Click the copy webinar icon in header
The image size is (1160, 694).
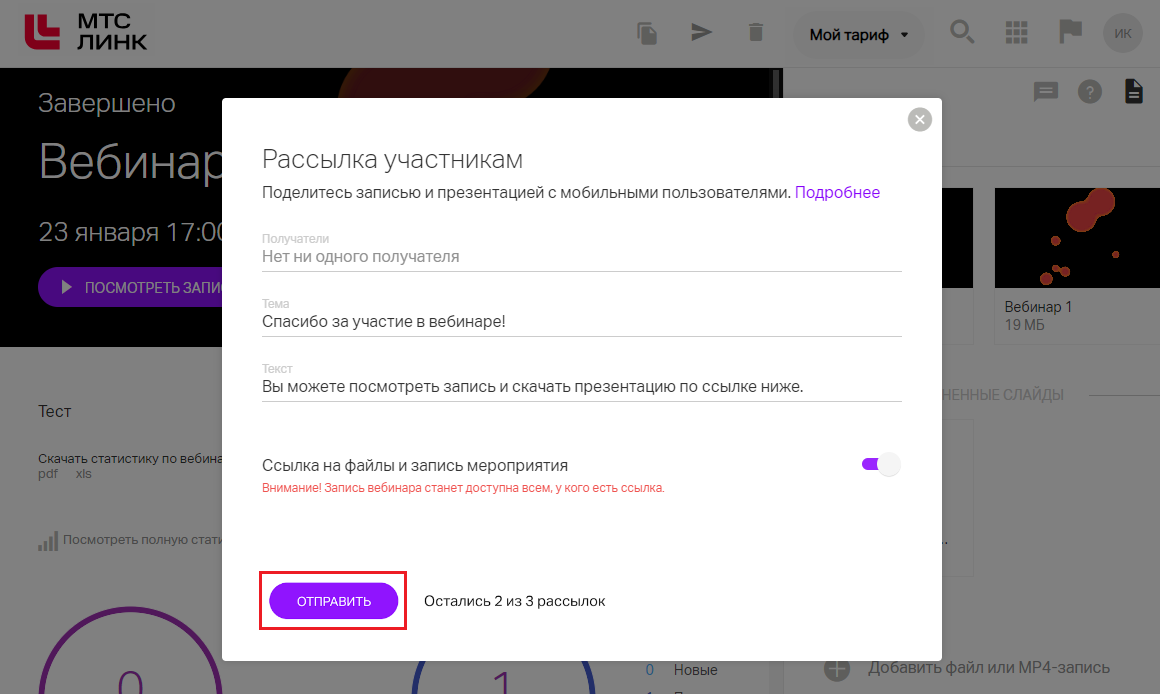(x=647, y=33)
